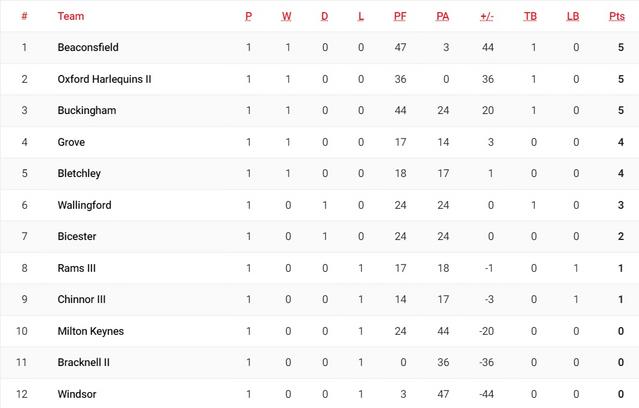Image resolution: width=639 pixels, height=408 pixels.
Task: Sort by D (draws) column header
Action: pos(324,16)
